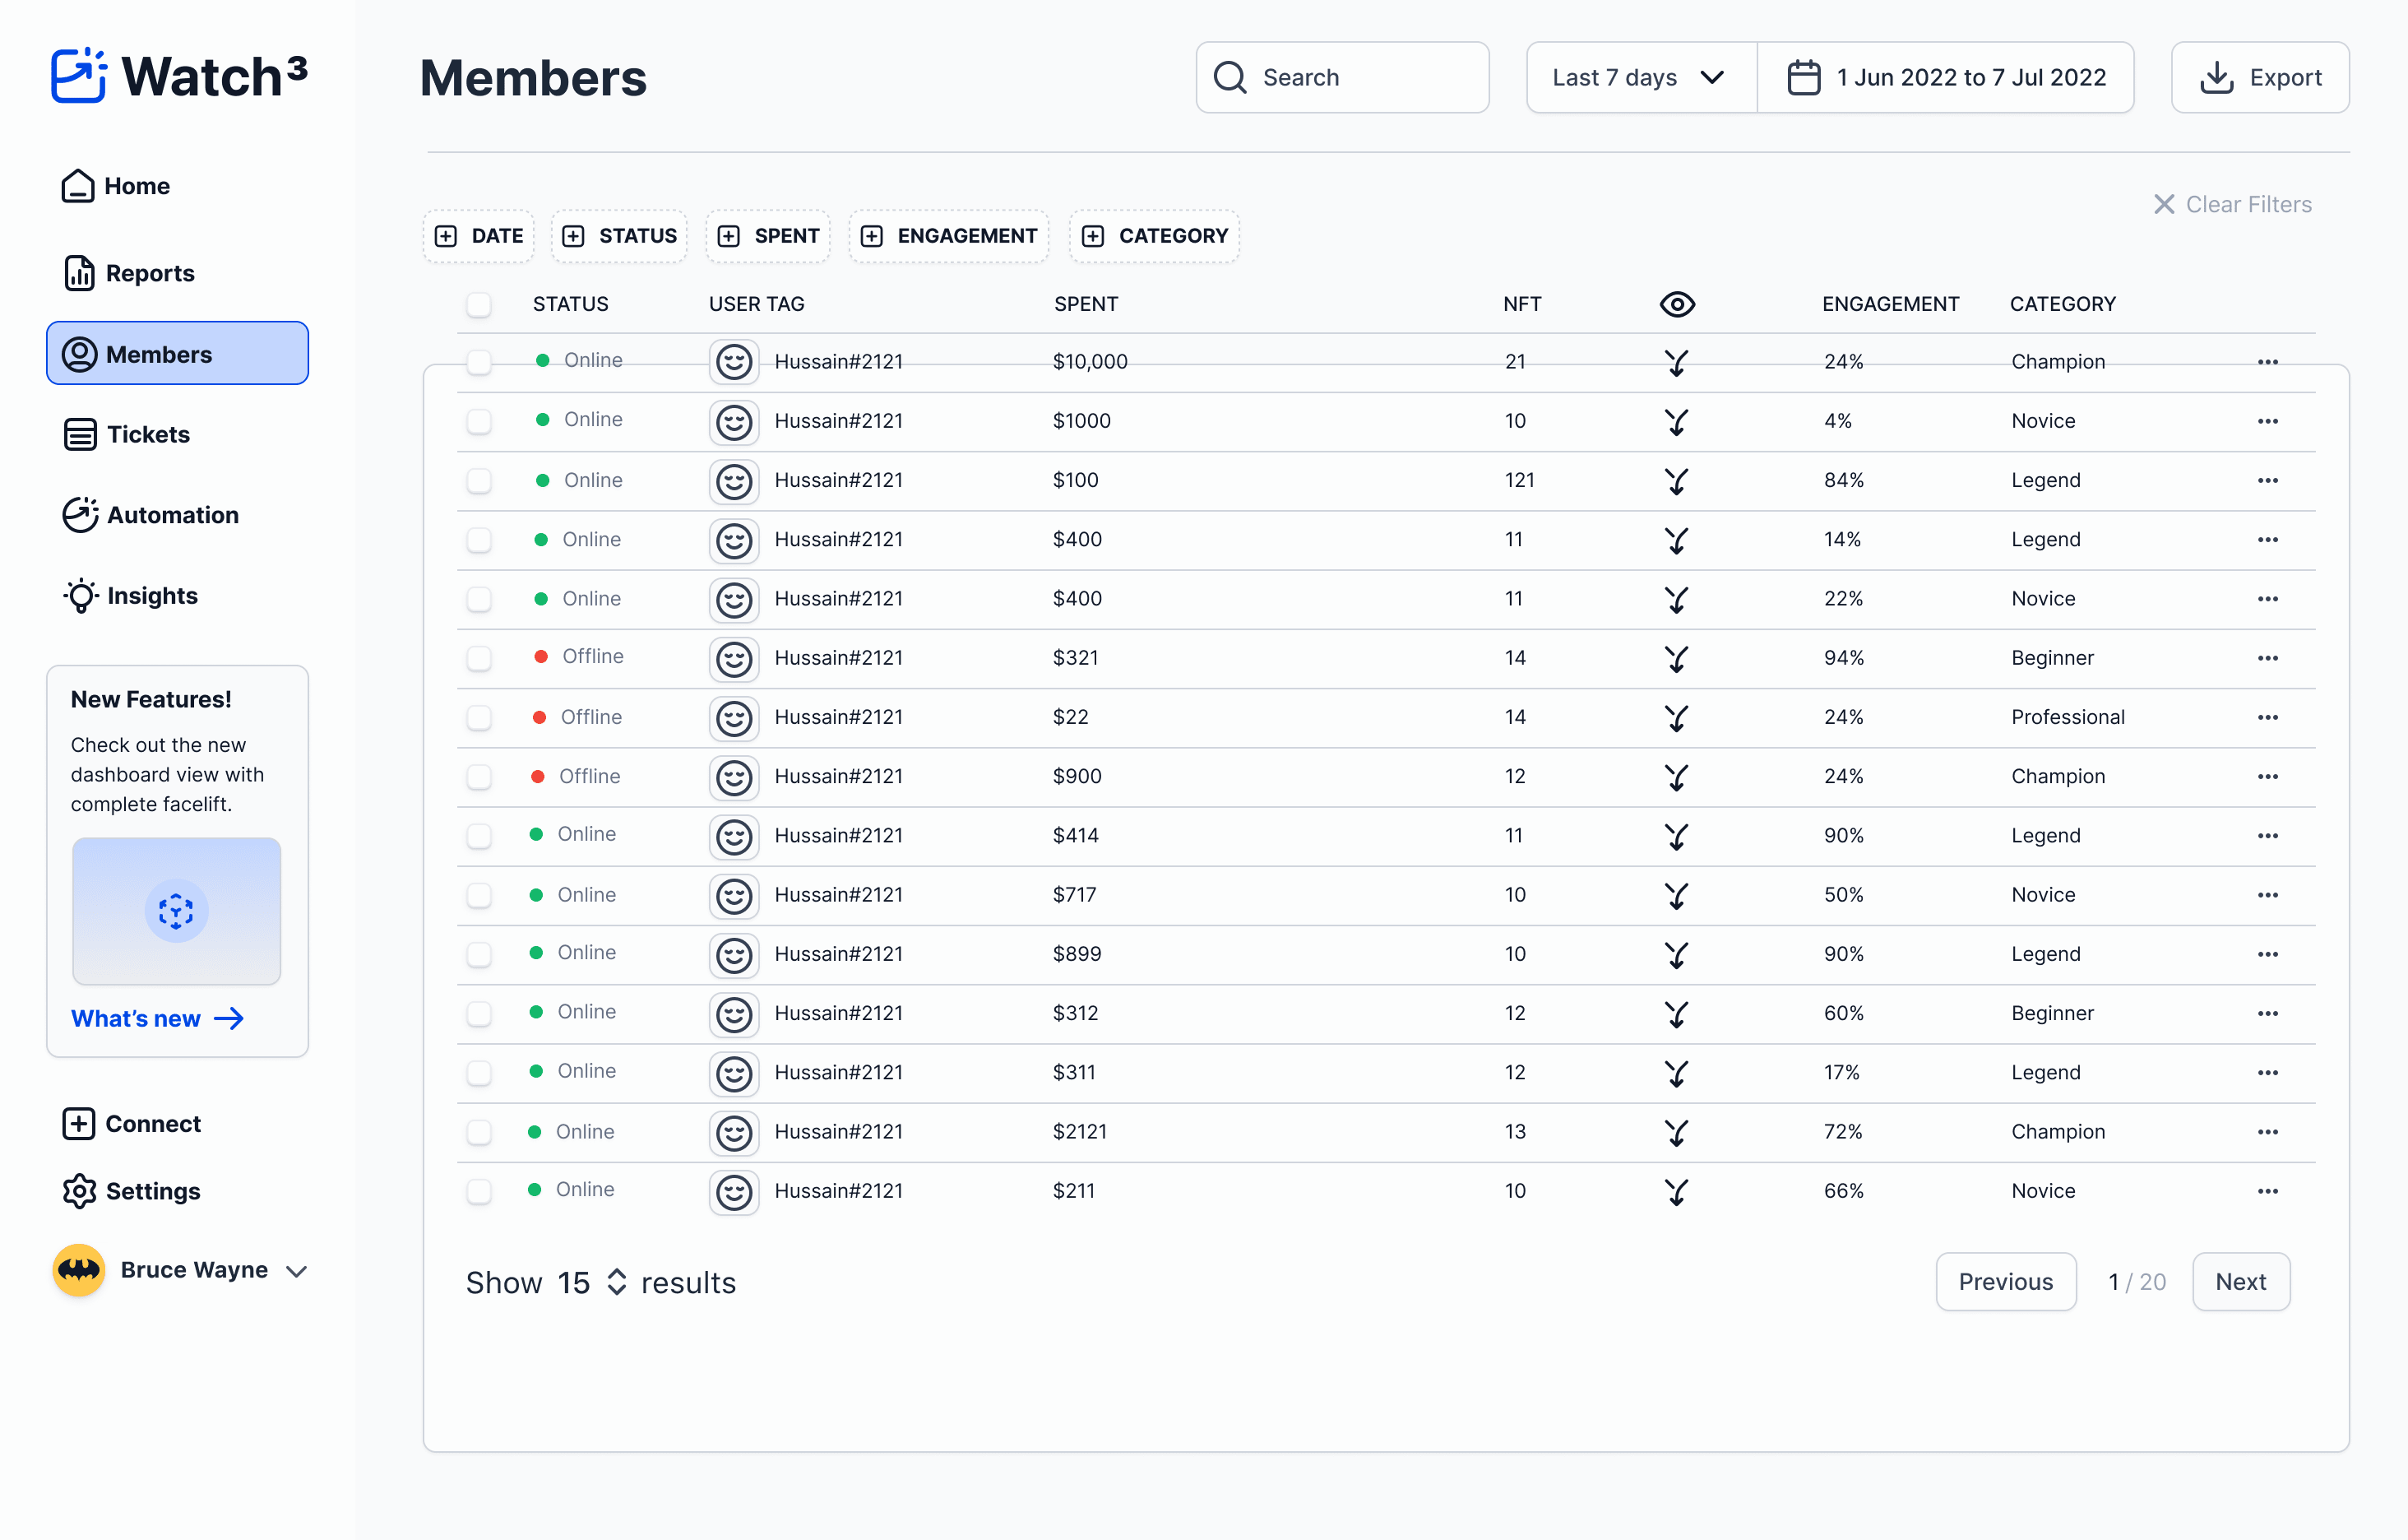The width and height of the screenshot is (2408, 1540).
Task: Click the Insights lightbulb icon
Action: (x=81, y=596)
